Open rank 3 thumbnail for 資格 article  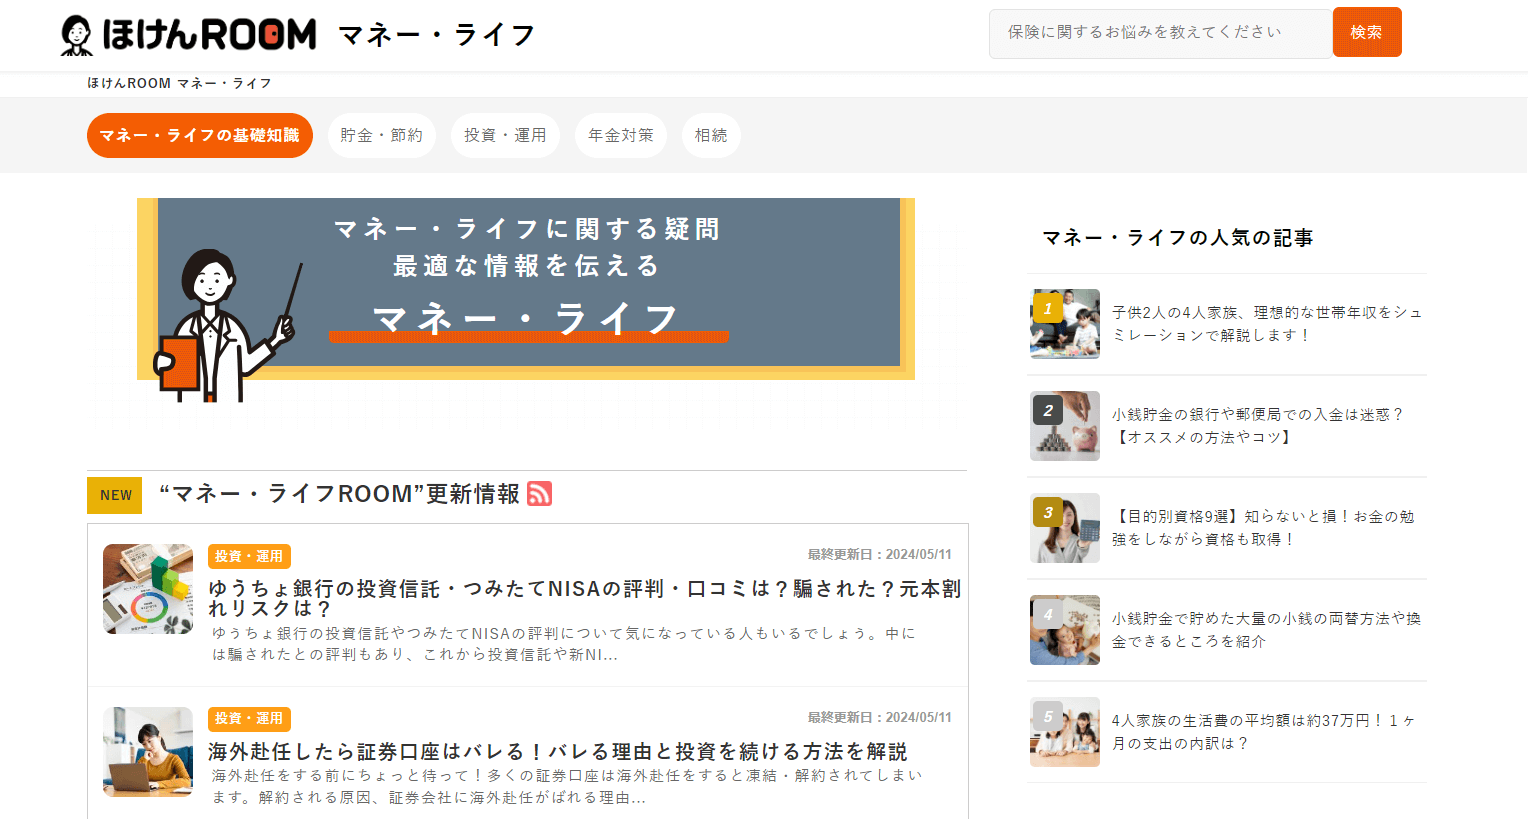[x=1065, y=528]
